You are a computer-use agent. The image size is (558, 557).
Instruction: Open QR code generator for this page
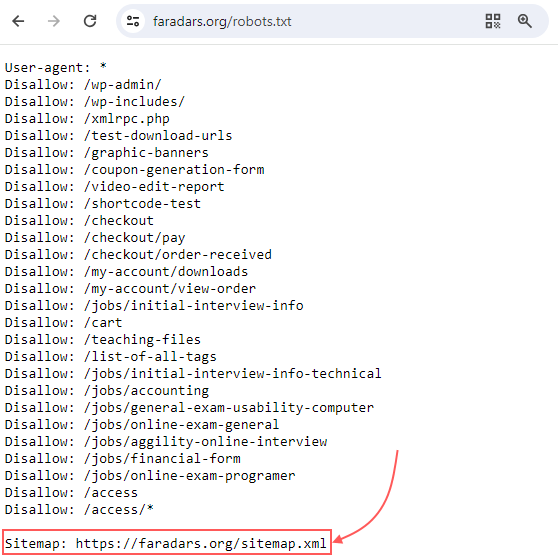point(493,21)
